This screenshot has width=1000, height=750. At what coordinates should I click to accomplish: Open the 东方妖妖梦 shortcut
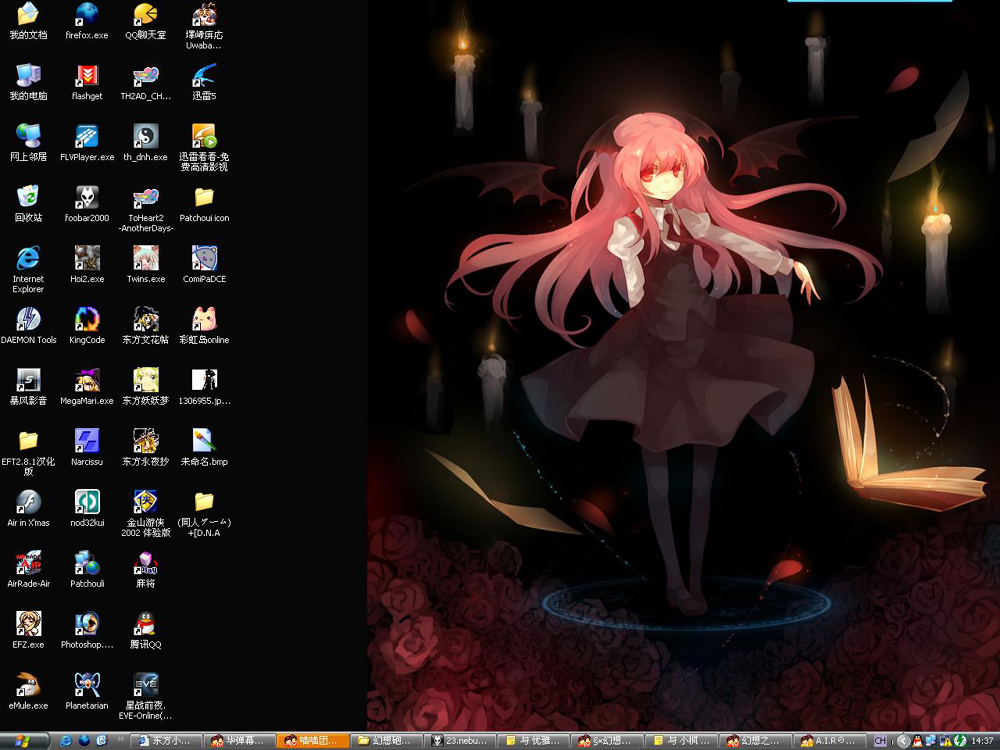[145, 388]
